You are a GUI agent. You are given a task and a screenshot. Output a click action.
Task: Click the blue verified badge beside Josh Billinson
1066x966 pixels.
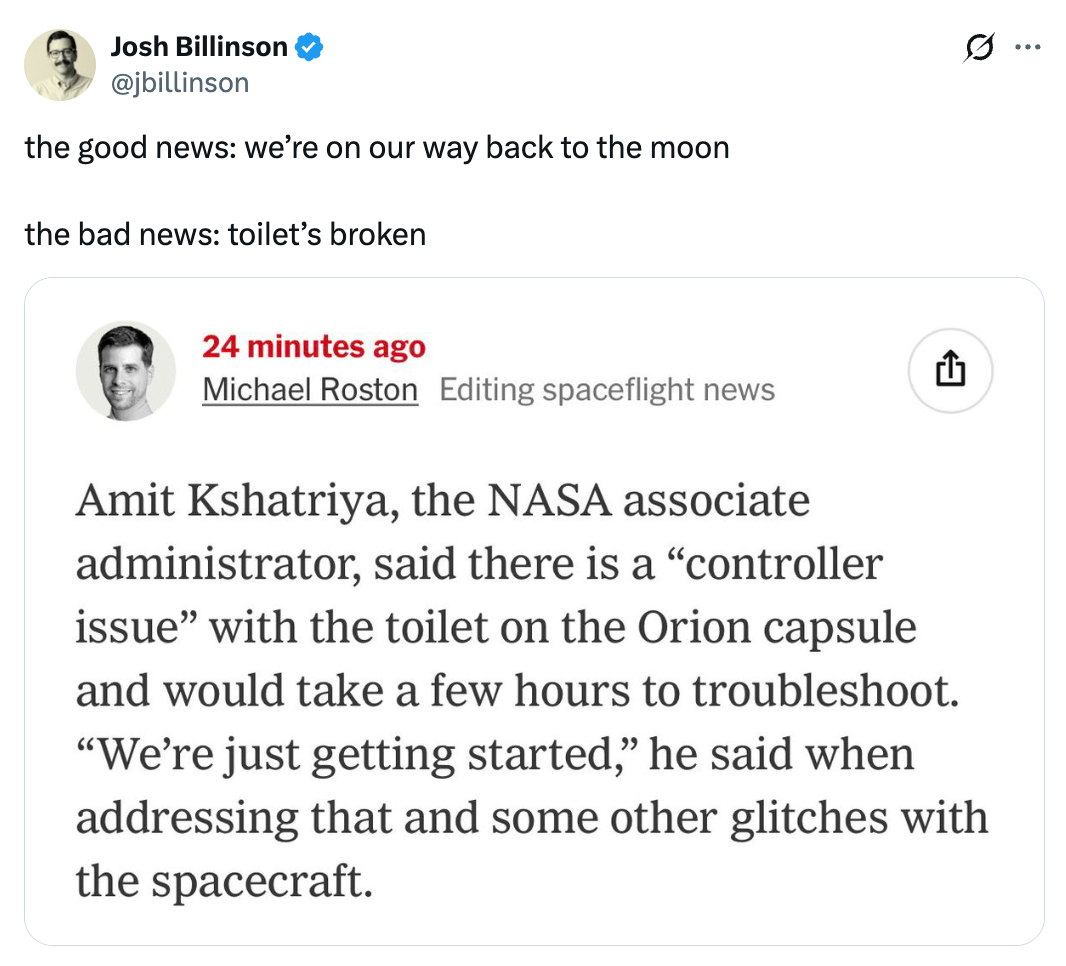[308, 46]
